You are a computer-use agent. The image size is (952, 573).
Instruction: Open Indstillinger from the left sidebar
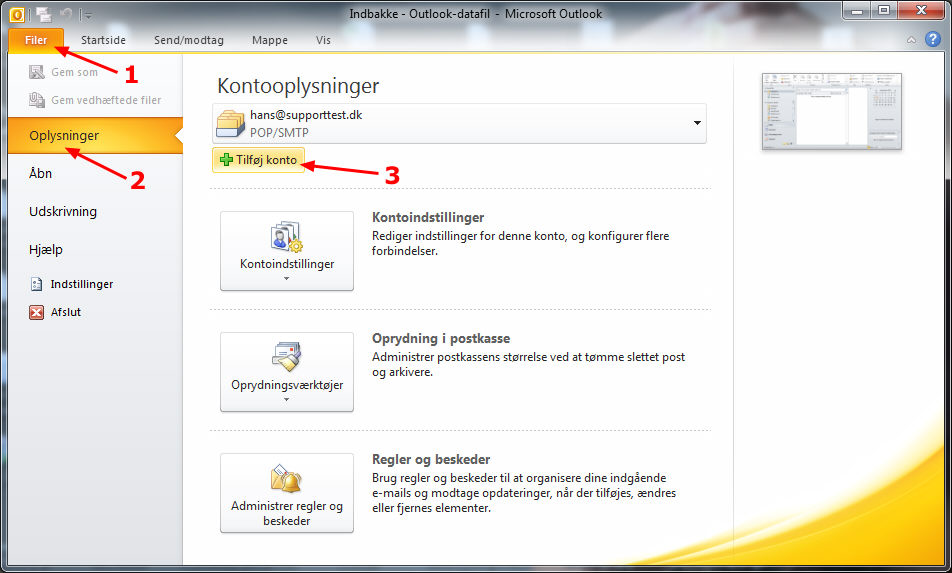[x=82, y=284]
